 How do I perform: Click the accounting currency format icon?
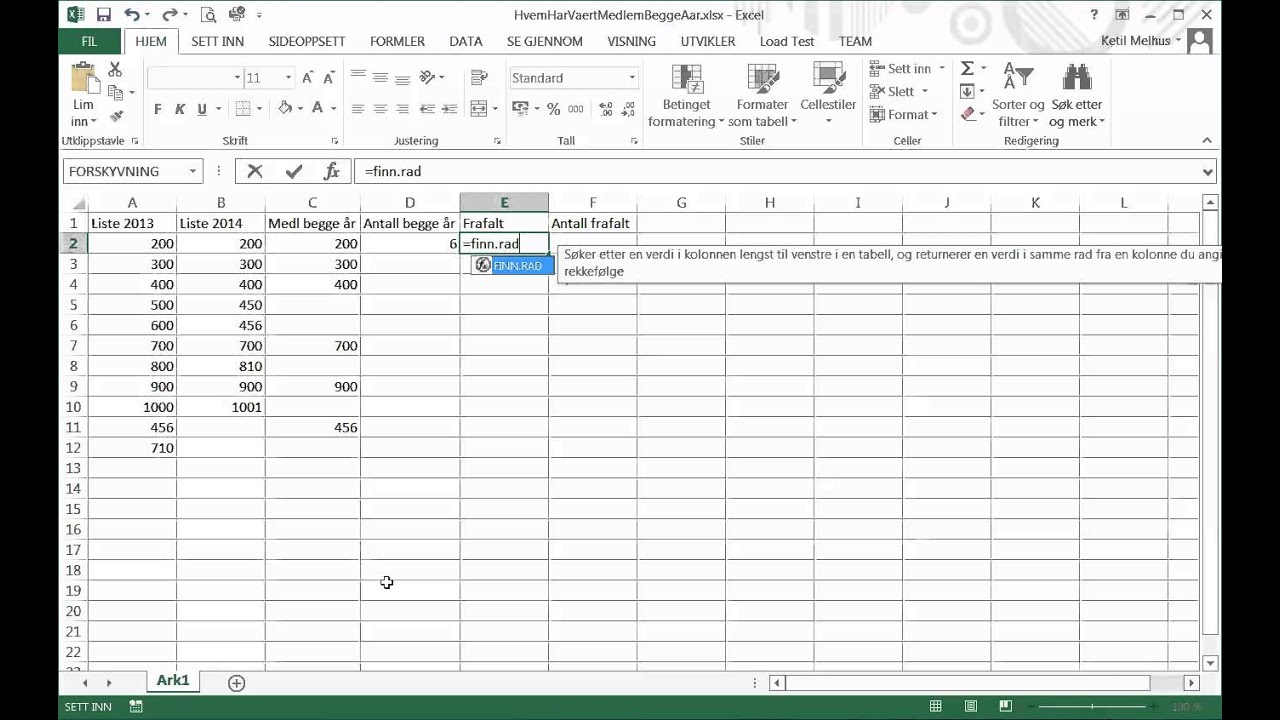520,109
